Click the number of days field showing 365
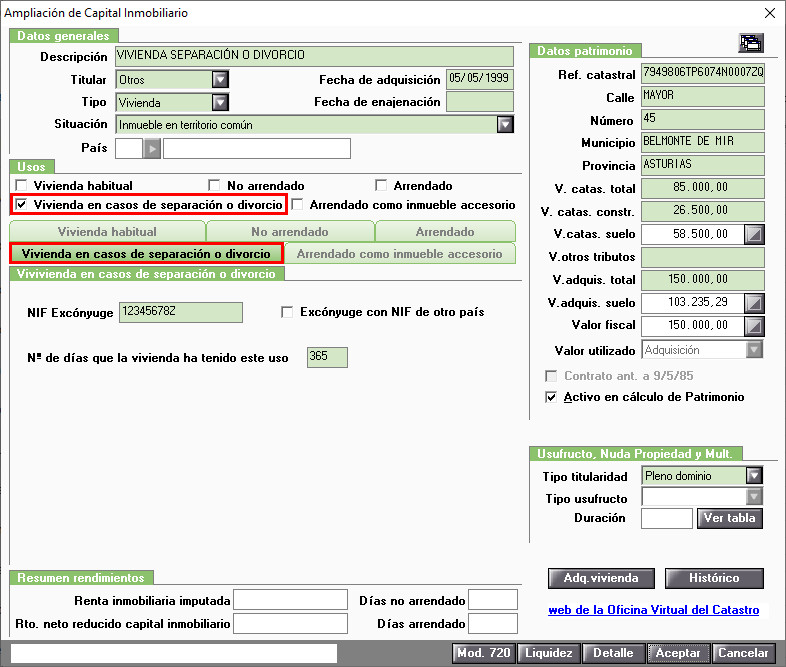Viewport: 786px width, 667px height. pos(327,357)
